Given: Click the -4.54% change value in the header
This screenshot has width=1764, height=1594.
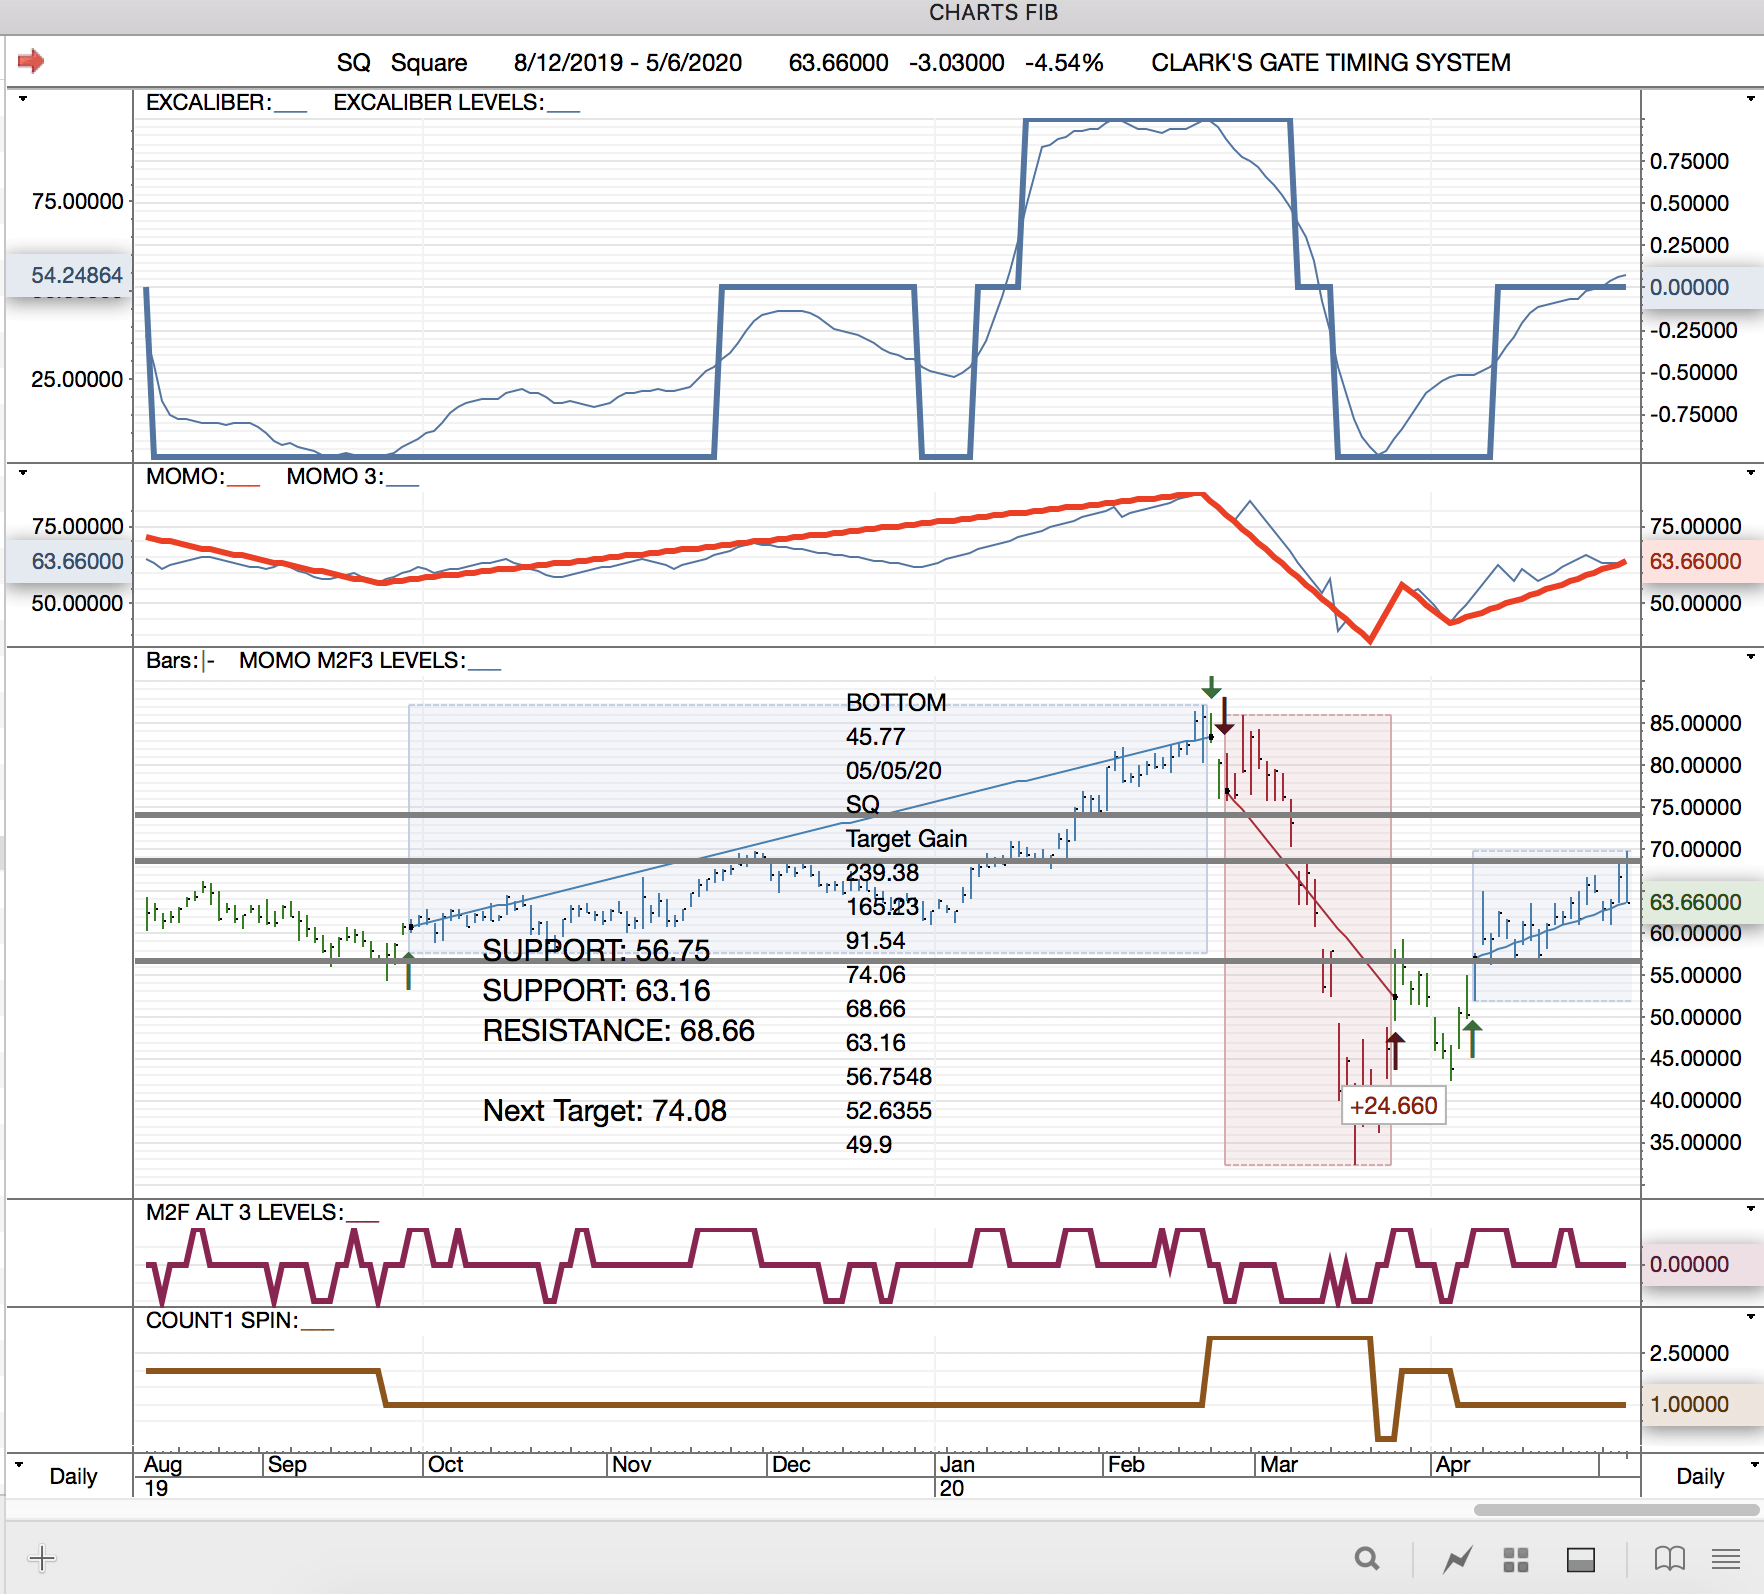Looking at the screenshot, I should [x=1064, y=63].
